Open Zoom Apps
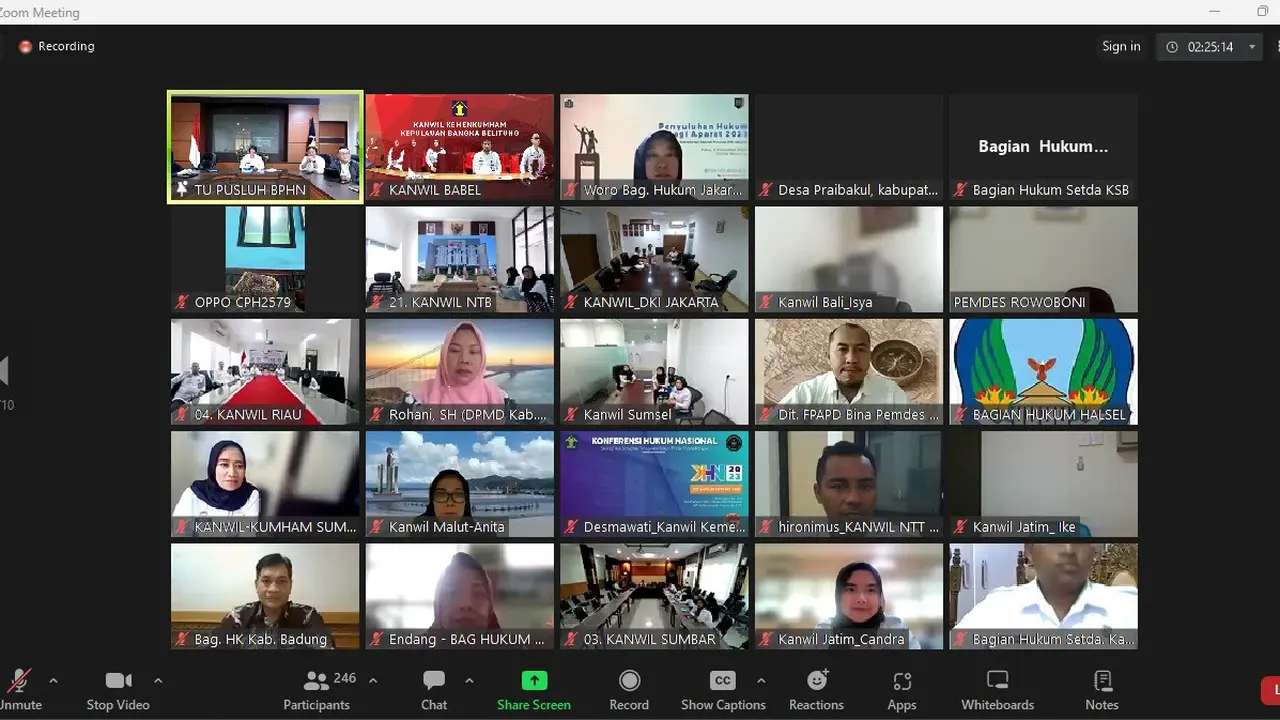Image resolution: width=1280 pixels, height=720 pixels. coord(902,690)
